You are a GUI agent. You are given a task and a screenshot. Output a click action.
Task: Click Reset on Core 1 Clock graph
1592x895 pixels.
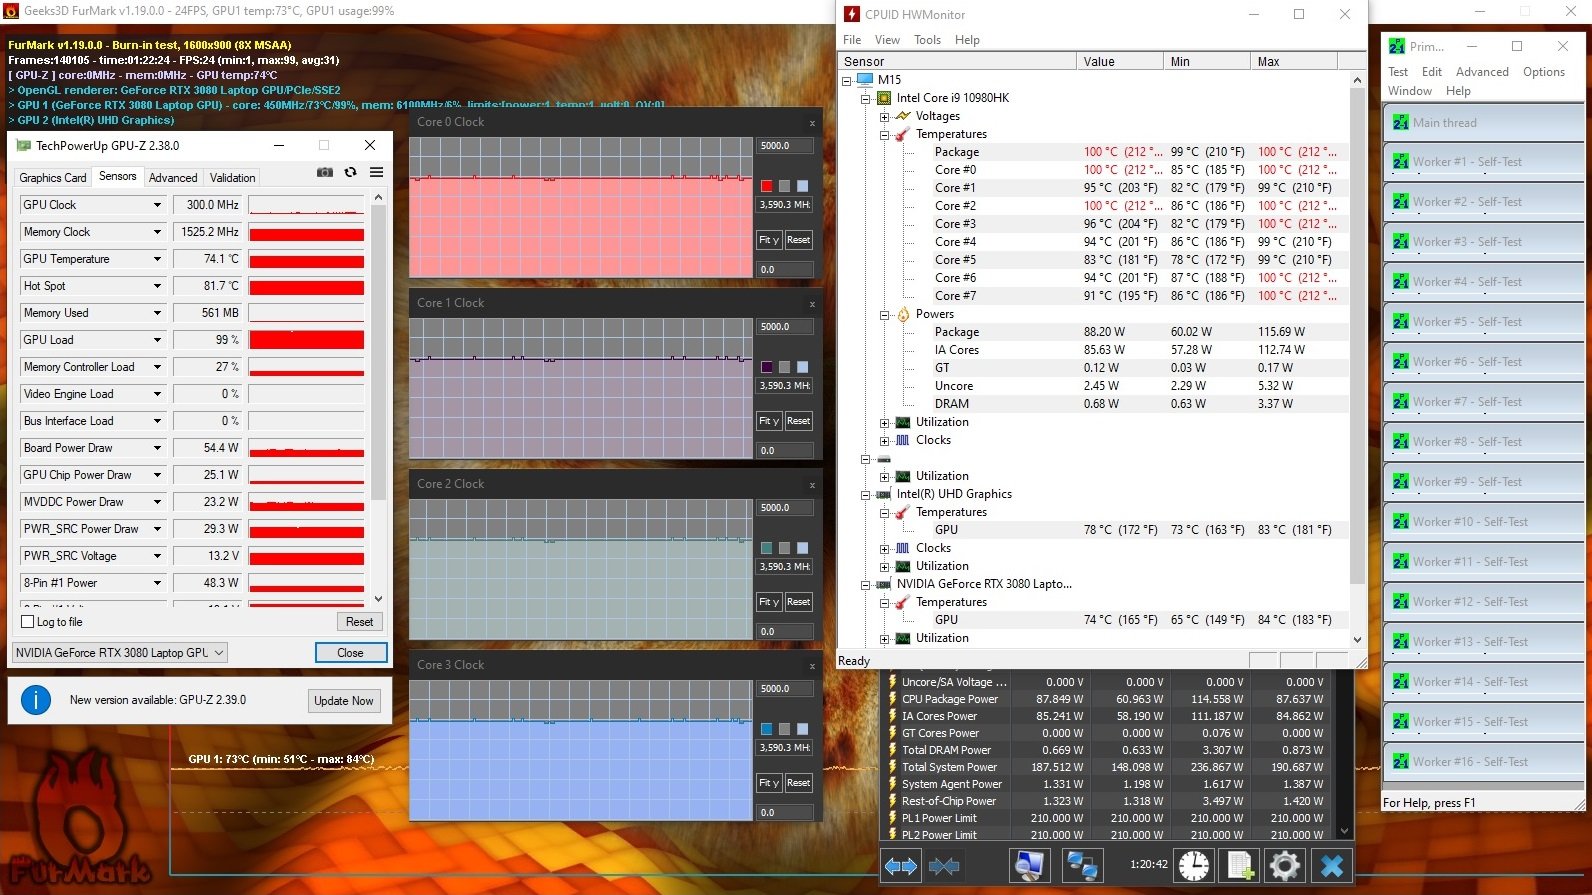[798, 421]
